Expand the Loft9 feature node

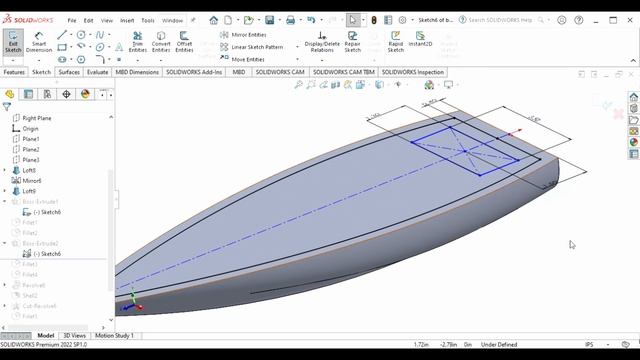pos(5,191)
